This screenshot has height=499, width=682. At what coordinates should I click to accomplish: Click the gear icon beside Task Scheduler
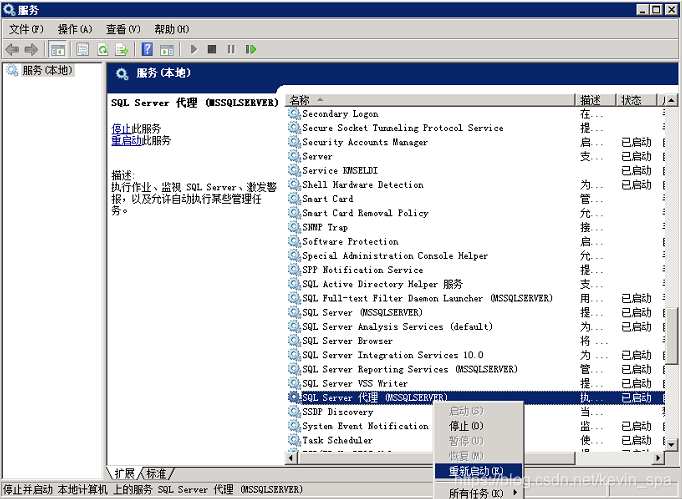[294, 440]
